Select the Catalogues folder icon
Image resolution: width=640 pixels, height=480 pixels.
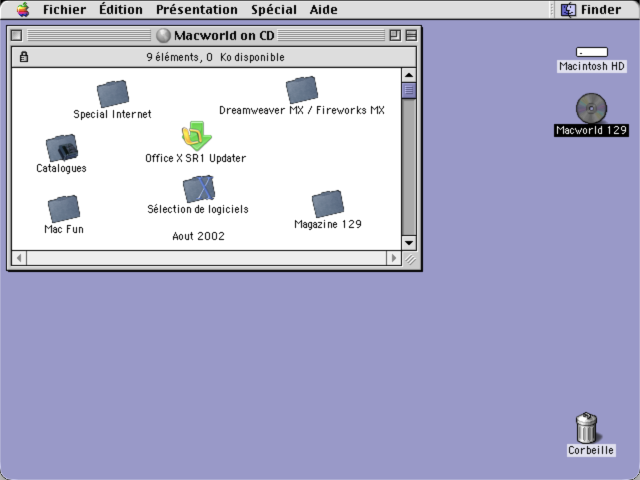[62, 147]
